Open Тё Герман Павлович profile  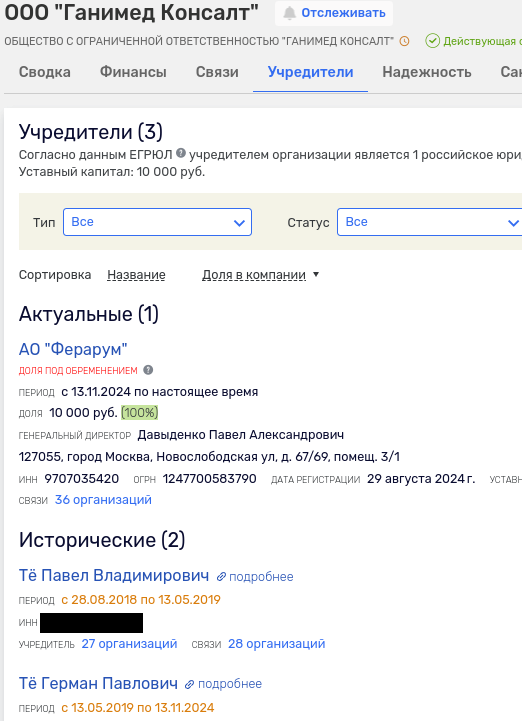[x=98, y=684]
